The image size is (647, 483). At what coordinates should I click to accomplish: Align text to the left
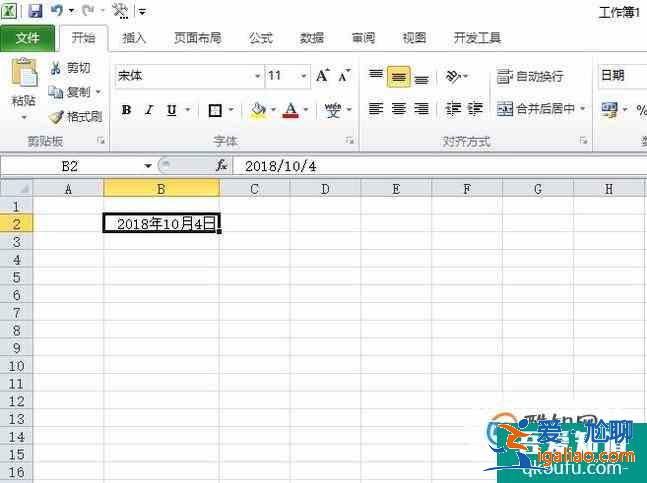point(375,109)
